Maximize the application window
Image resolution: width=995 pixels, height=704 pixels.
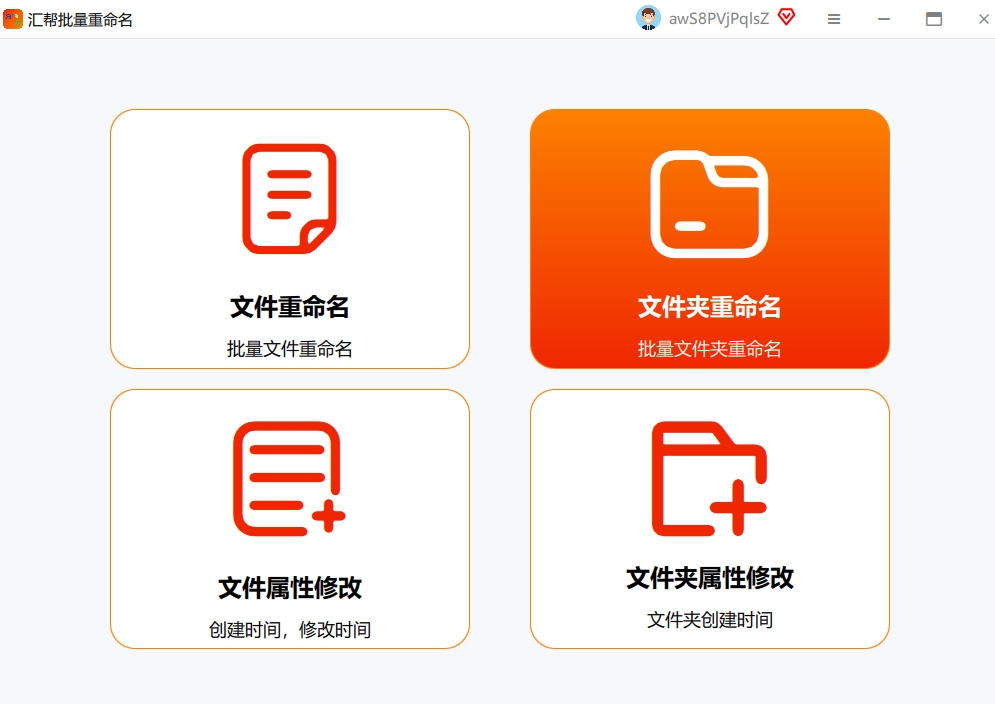933,19
